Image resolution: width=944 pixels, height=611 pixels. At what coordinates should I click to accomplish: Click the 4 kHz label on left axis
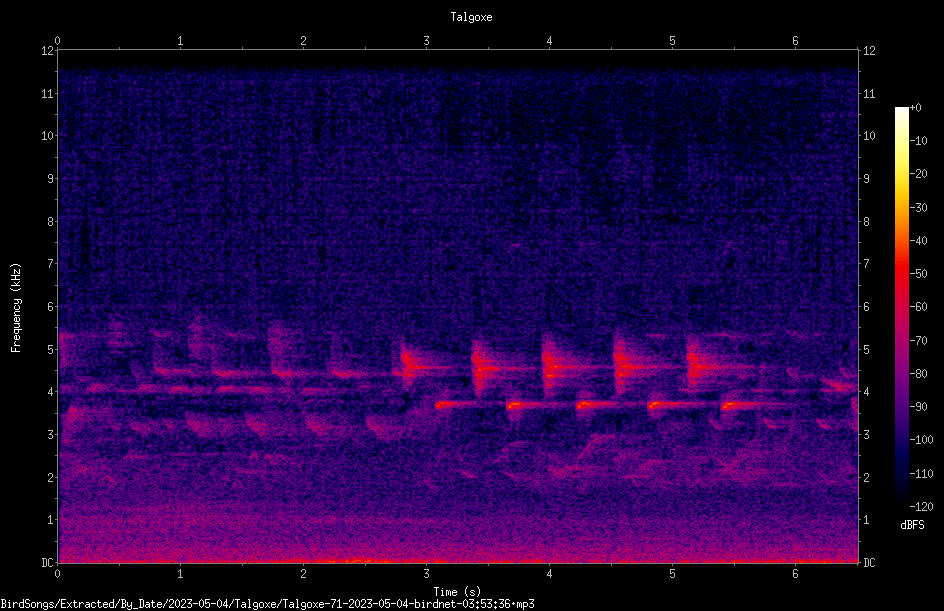click(50, 392)
